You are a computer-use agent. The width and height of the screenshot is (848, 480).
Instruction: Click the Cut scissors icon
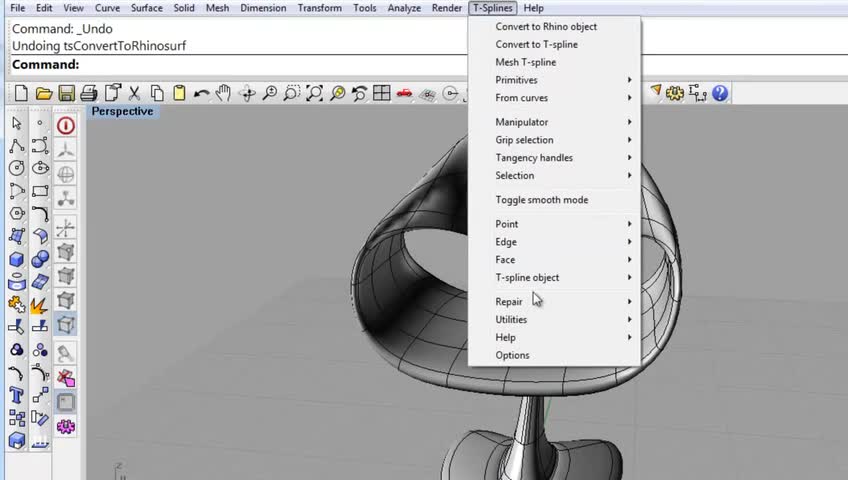(x=134, y=93)
